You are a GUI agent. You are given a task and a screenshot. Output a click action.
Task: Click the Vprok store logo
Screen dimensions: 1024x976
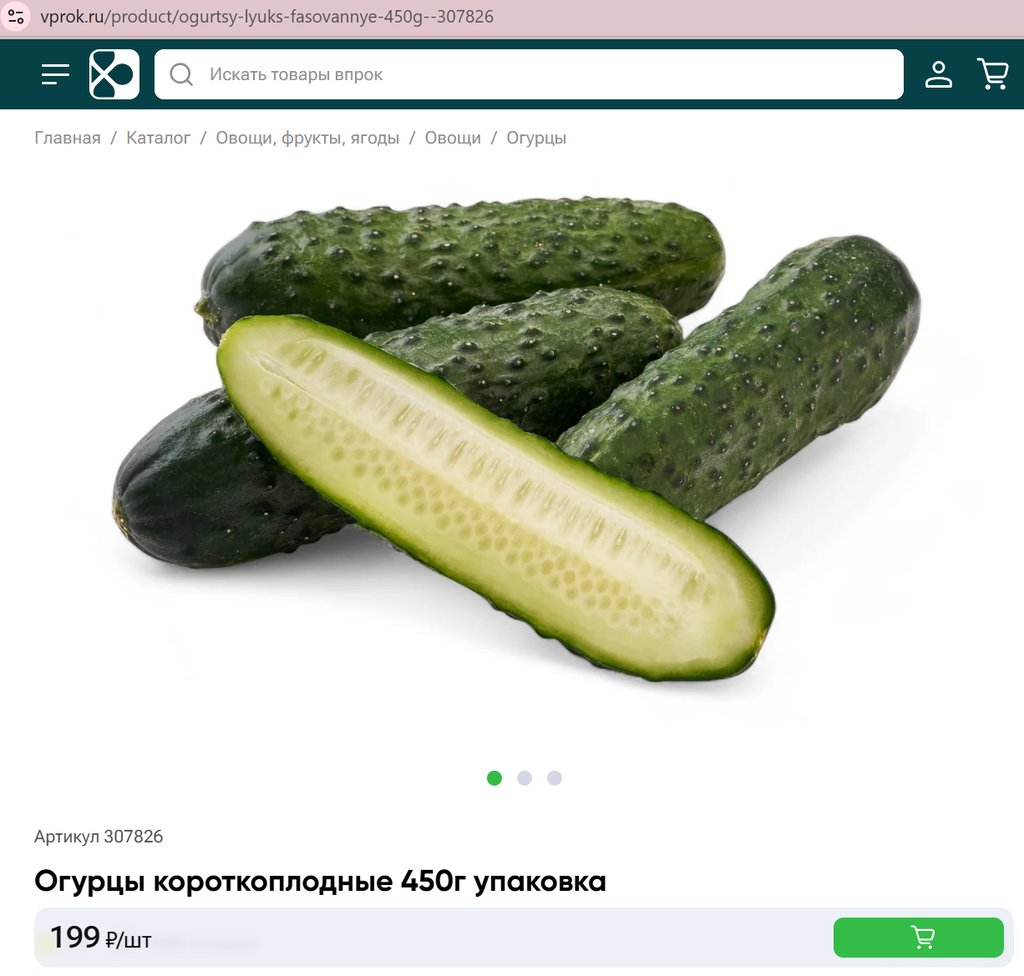click(114, 74)
